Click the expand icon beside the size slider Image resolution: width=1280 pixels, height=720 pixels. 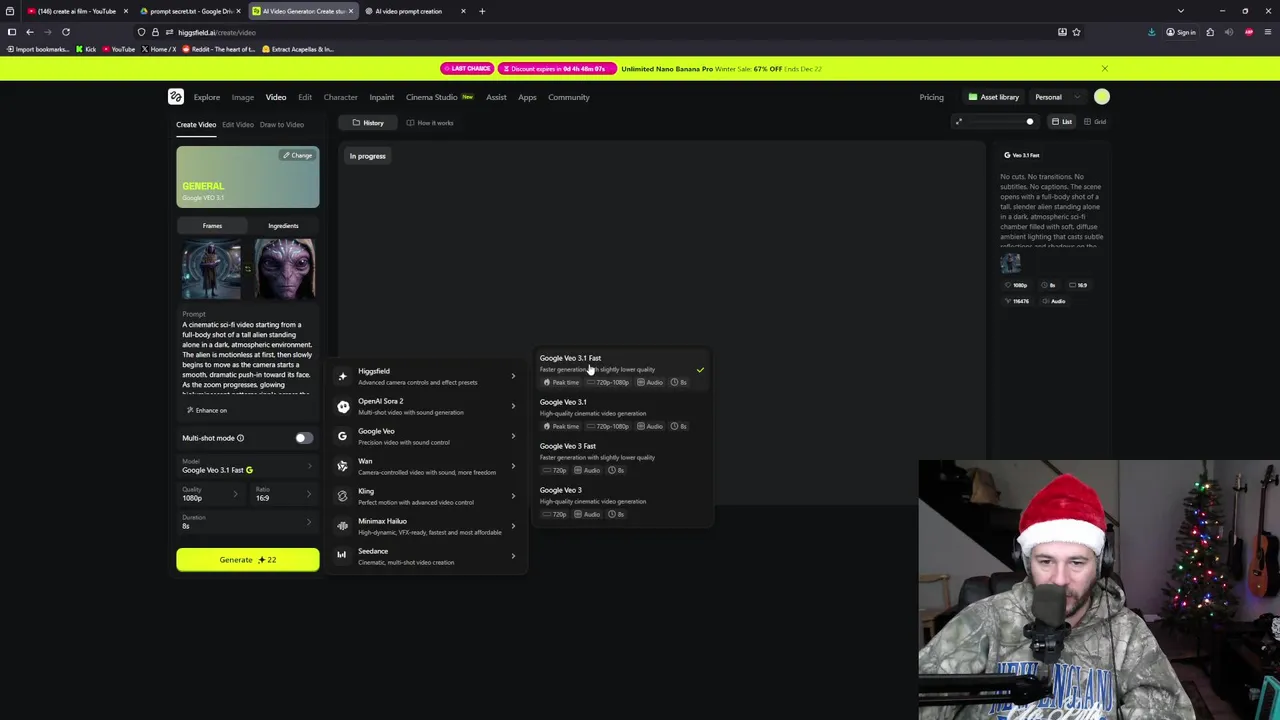(x=958, y=122)
